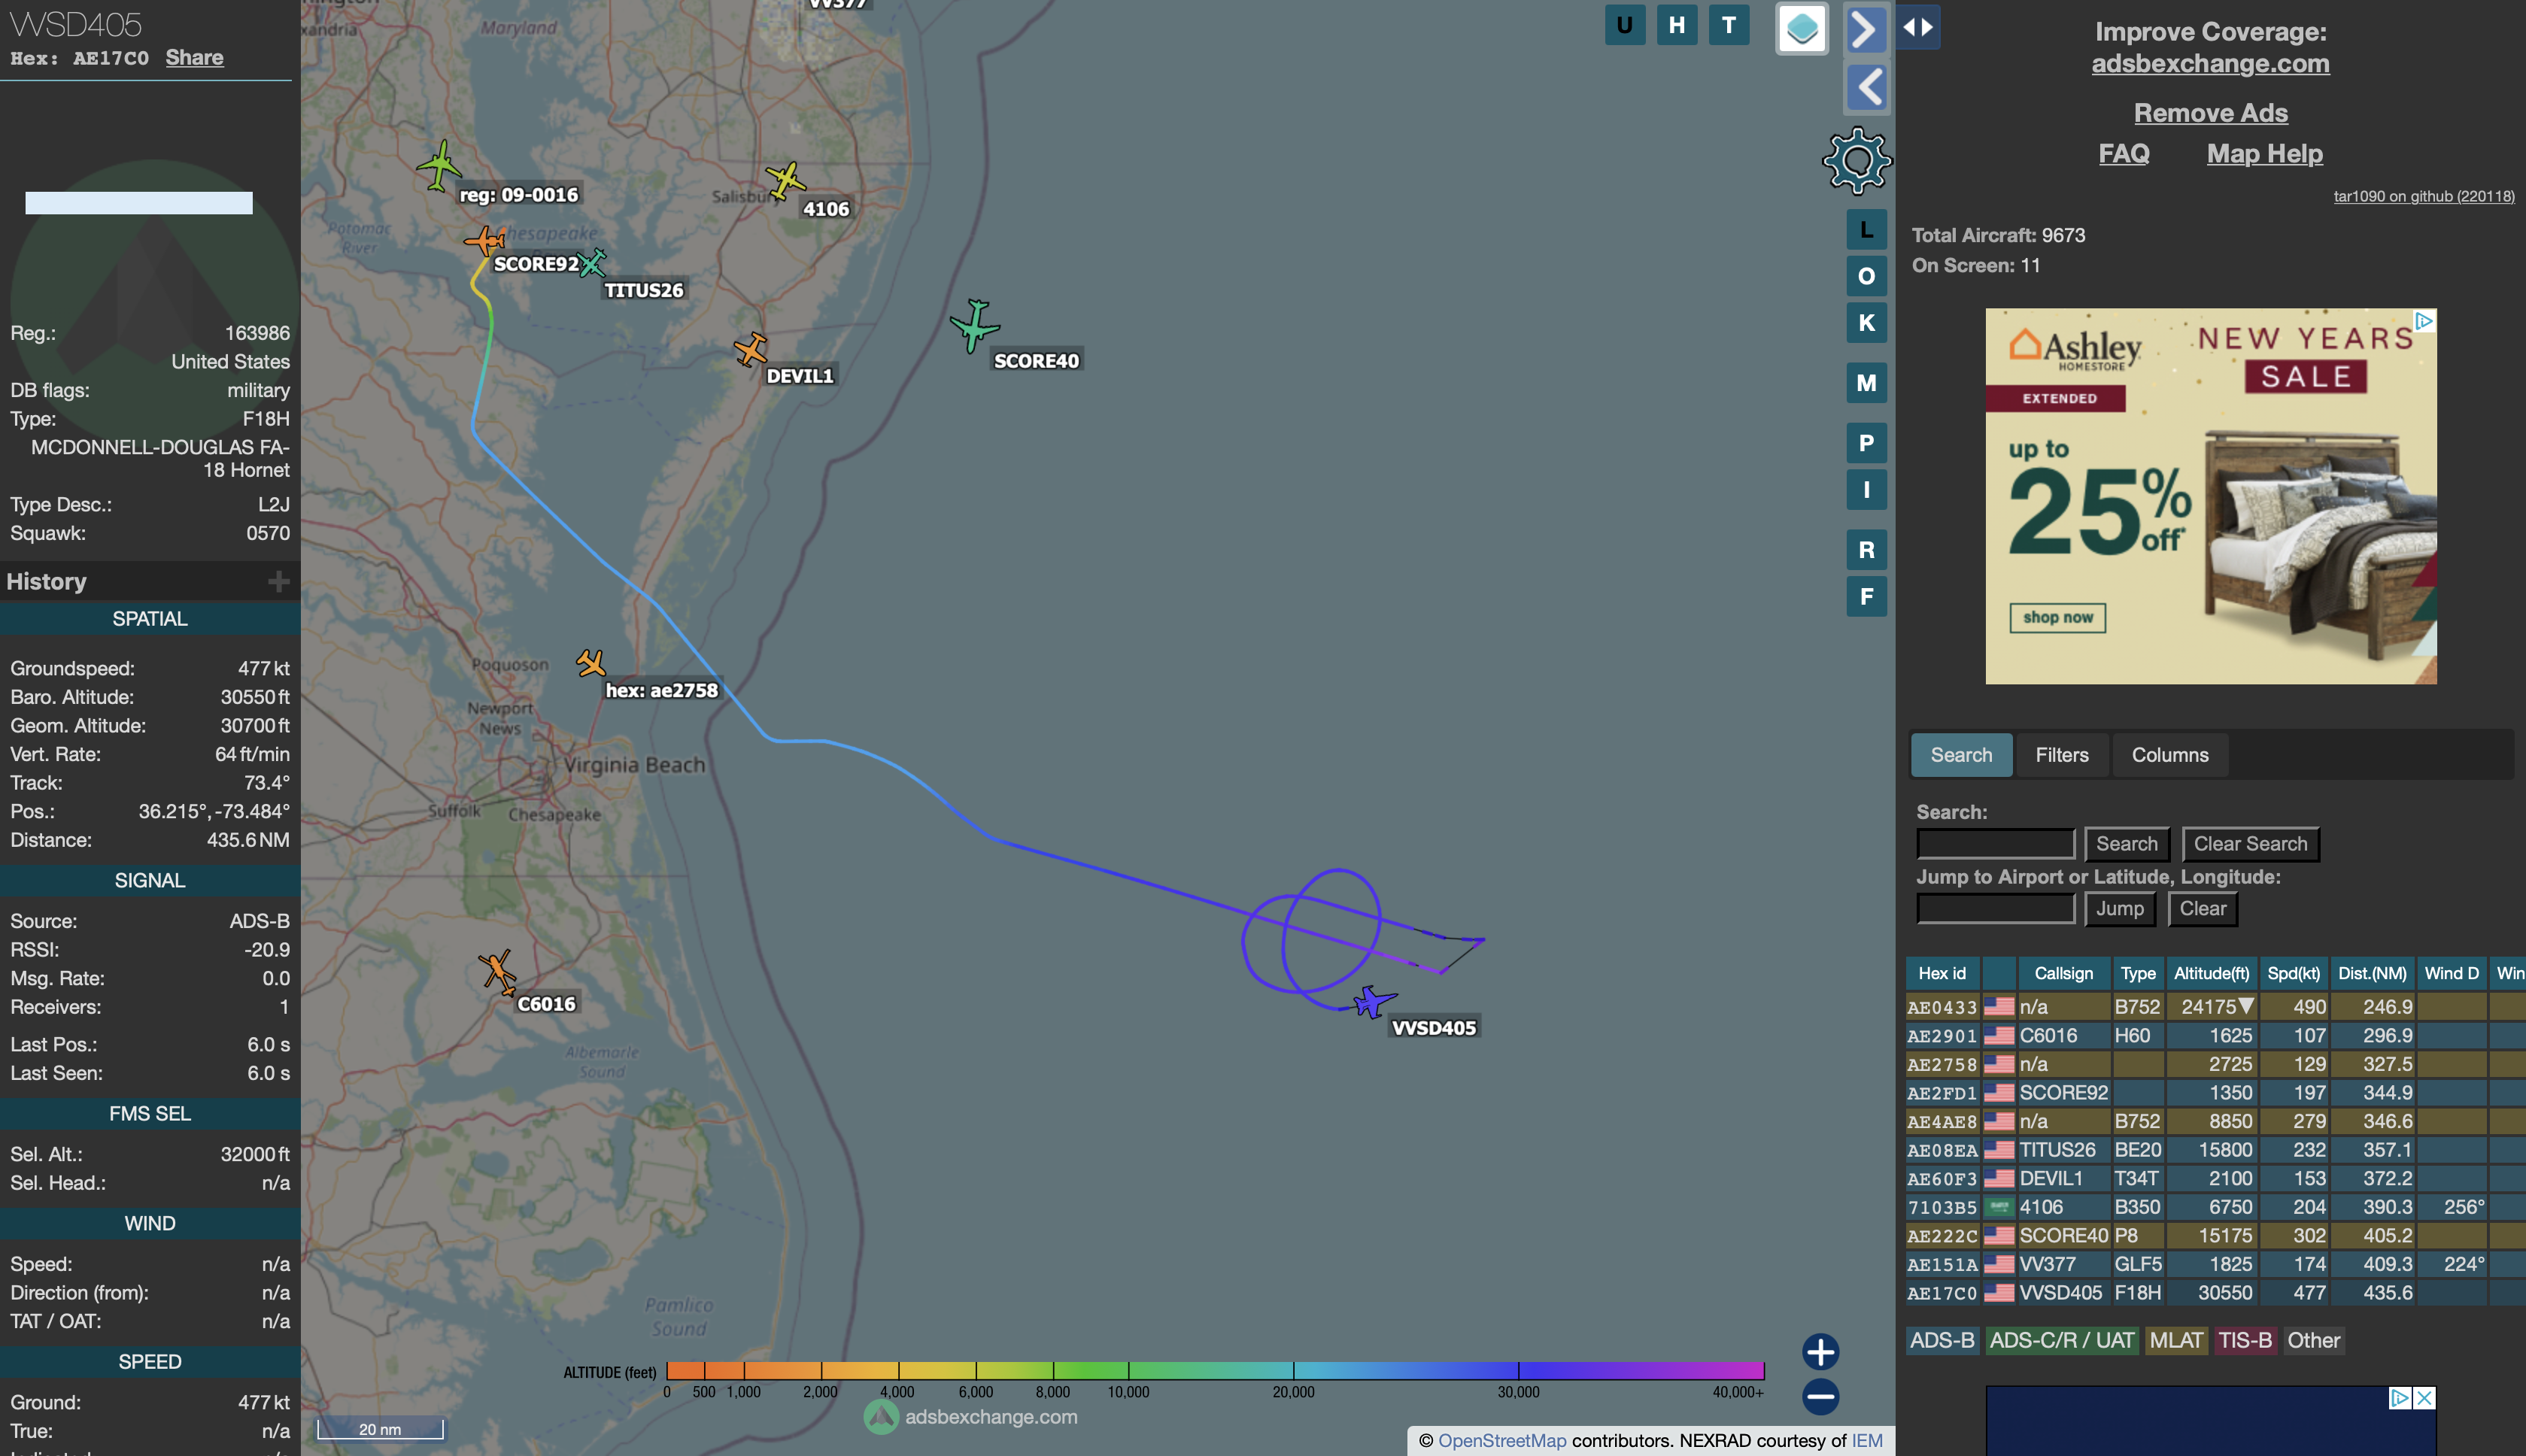
Task: Select the TITUS26 row in aircraft table
Action: coord(2215,1150)
